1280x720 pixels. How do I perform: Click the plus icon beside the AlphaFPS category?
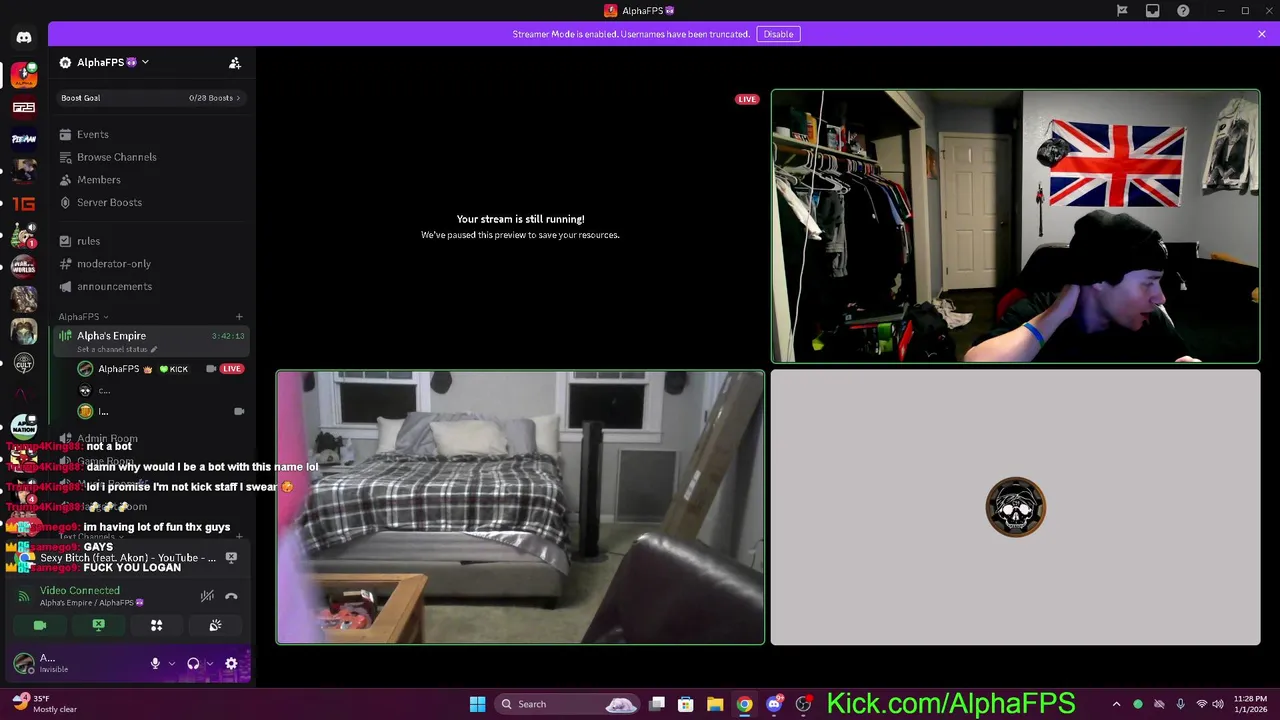coord(239,317)
